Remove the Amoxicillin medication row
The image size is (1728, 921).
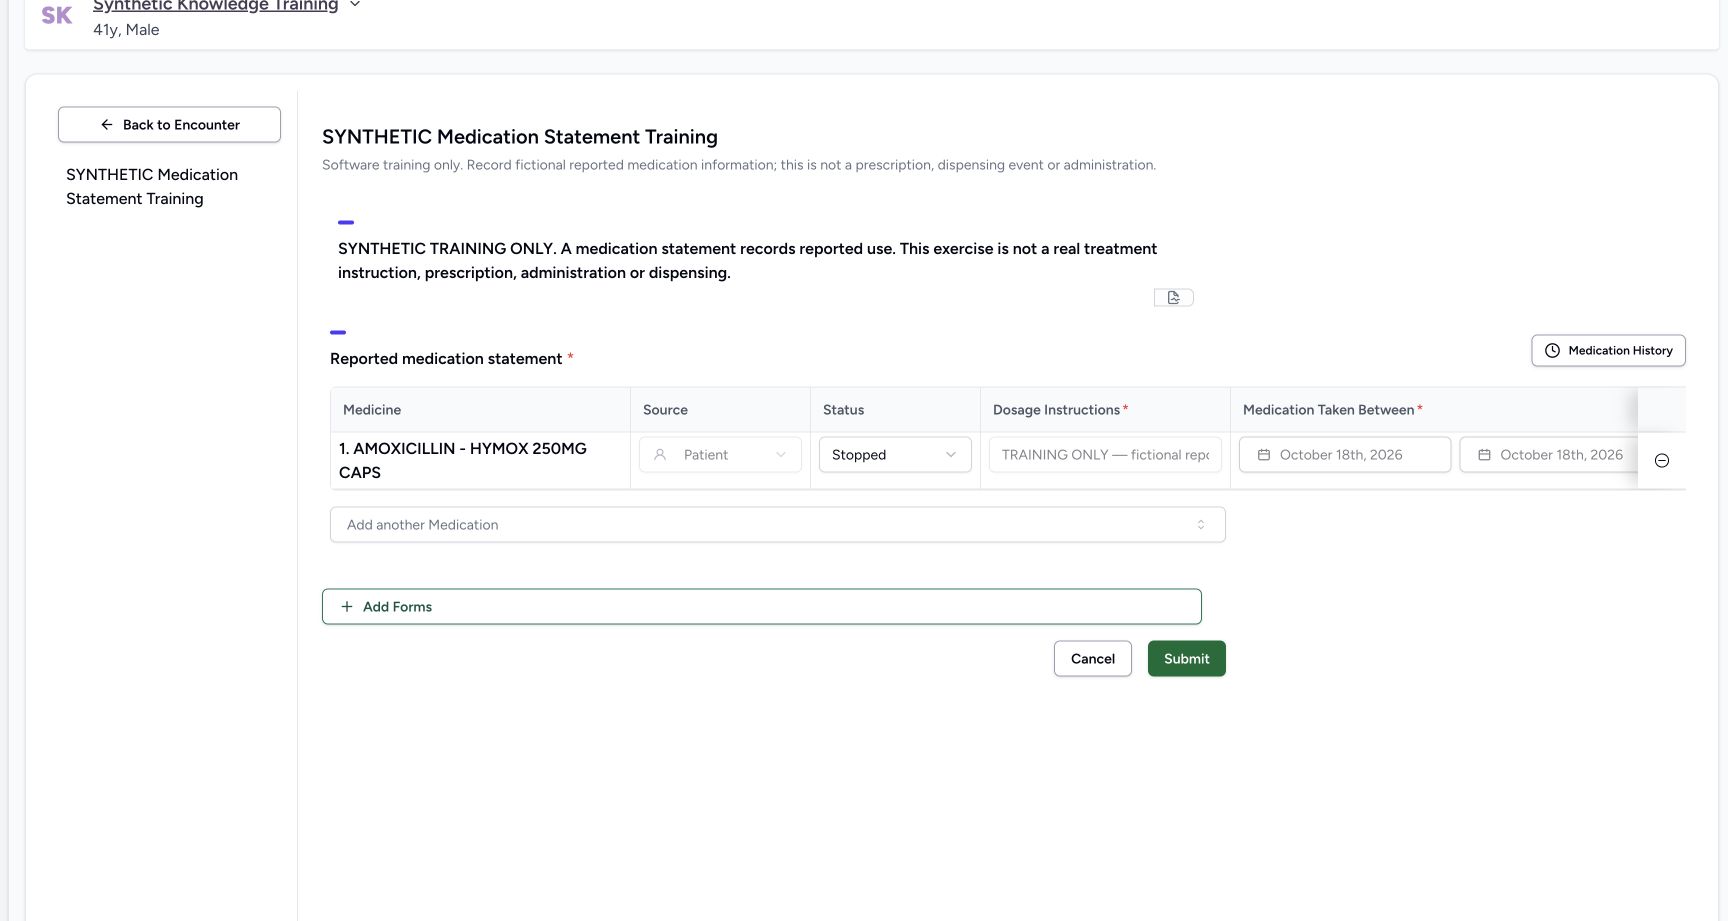click(1662, 461)
